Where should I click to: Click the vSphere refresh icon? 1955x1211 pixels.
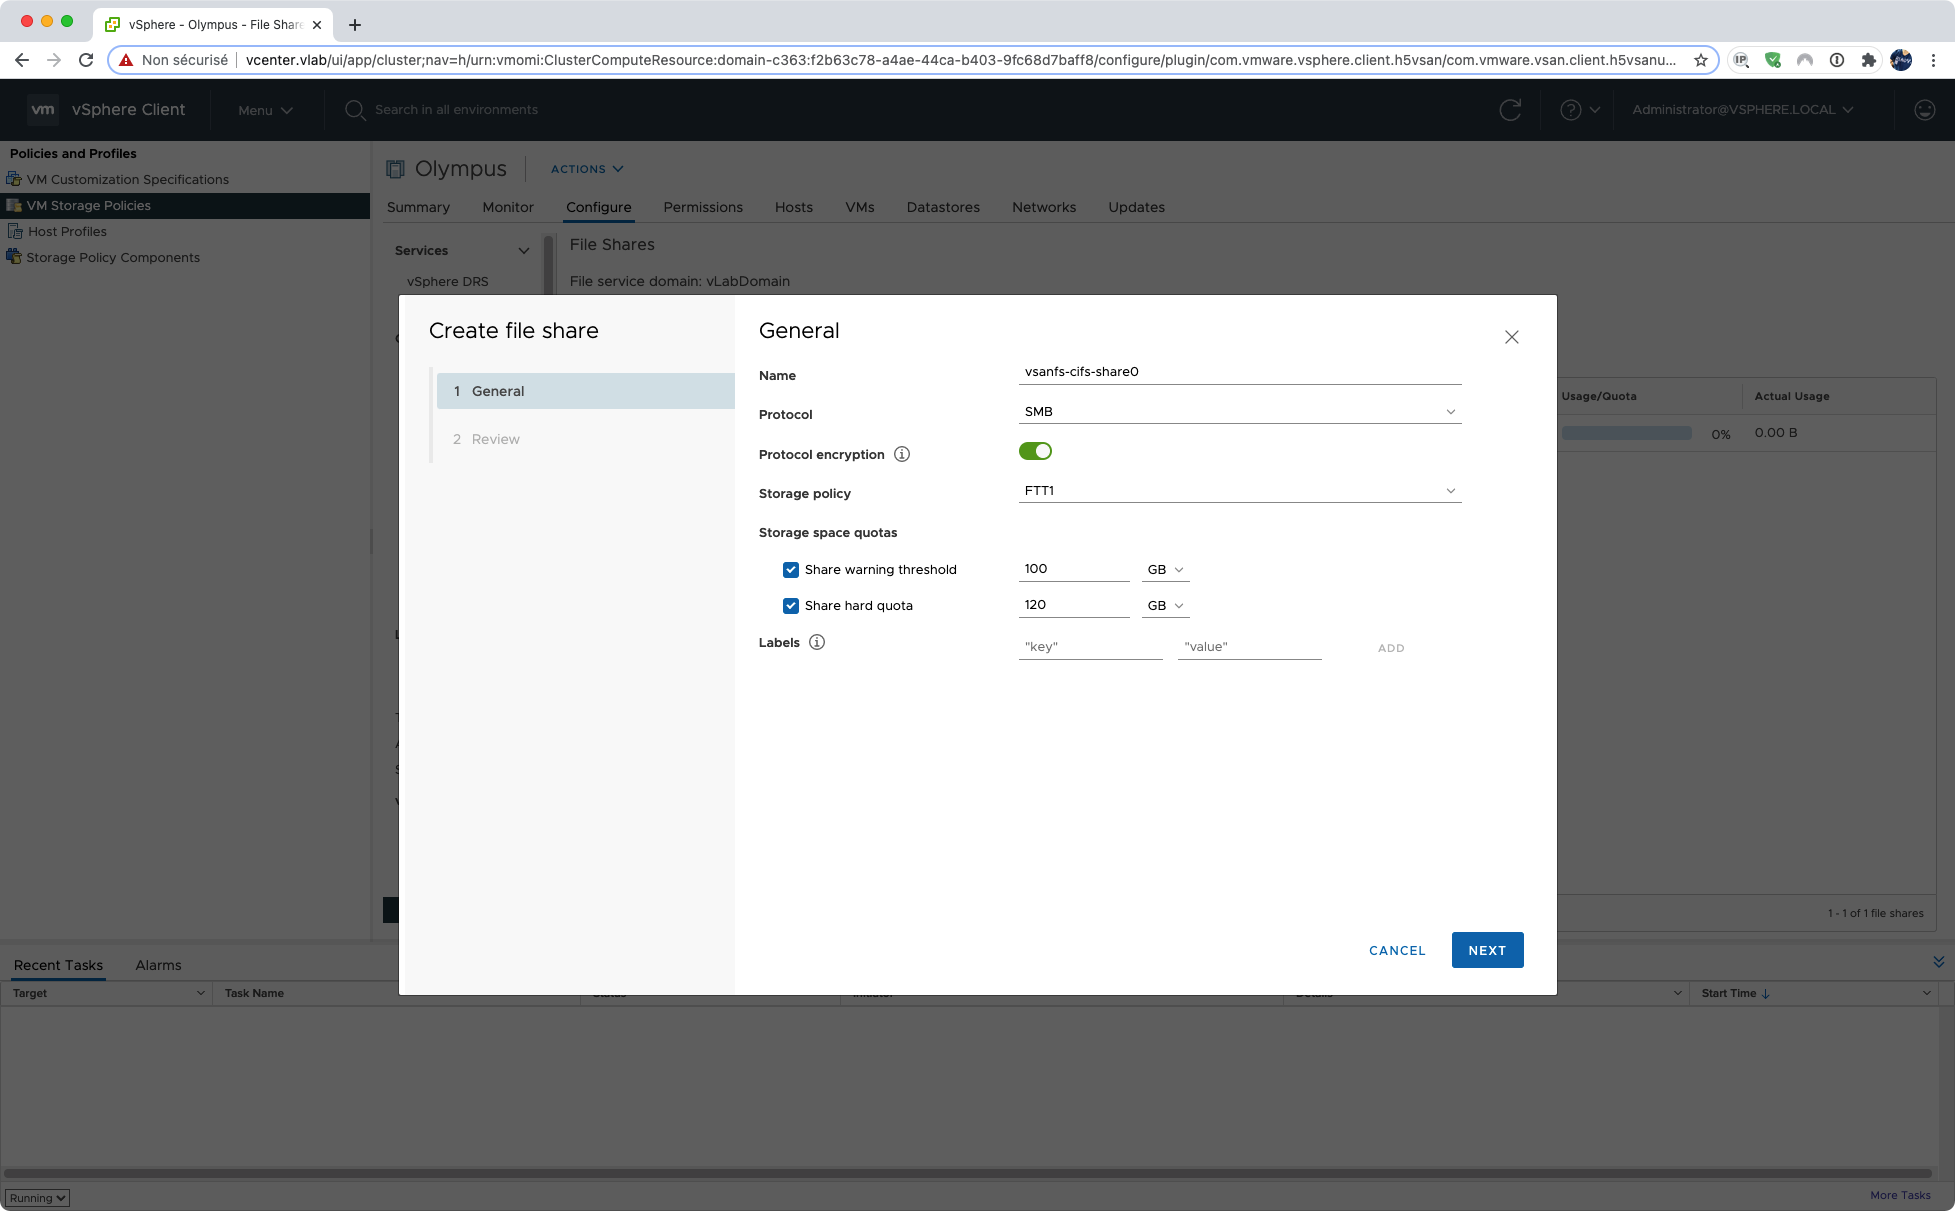(1510, 110)
